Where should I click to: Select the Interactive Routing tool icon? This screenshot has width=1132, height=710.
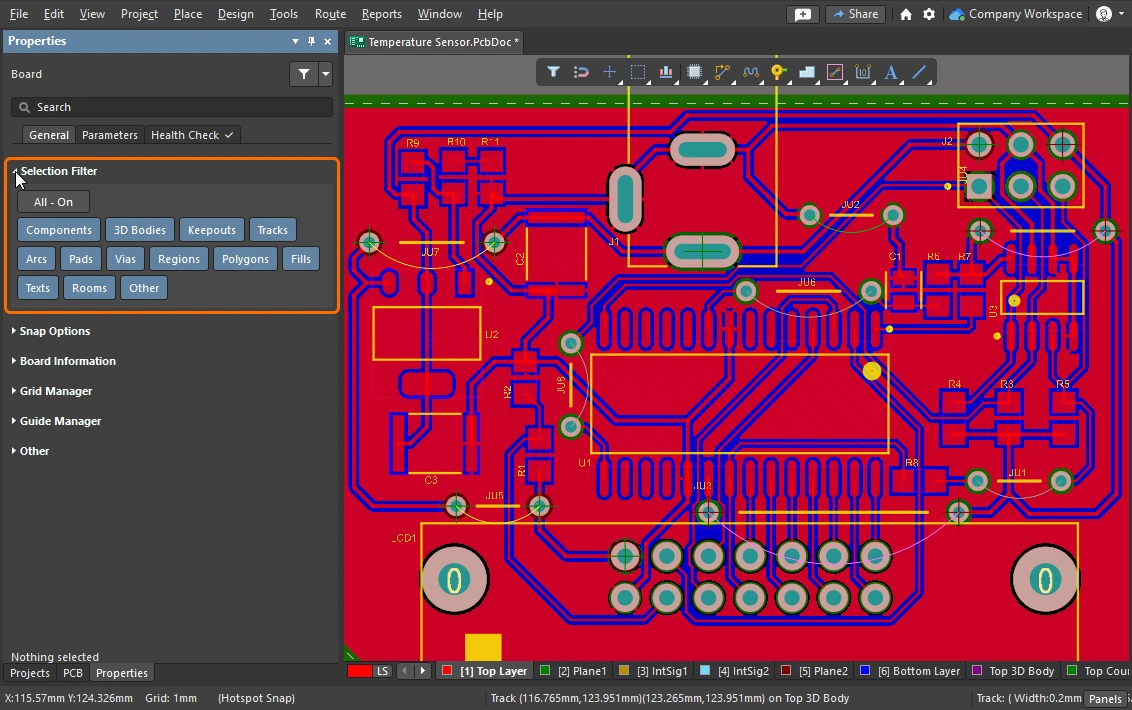(x=723, y=72)
